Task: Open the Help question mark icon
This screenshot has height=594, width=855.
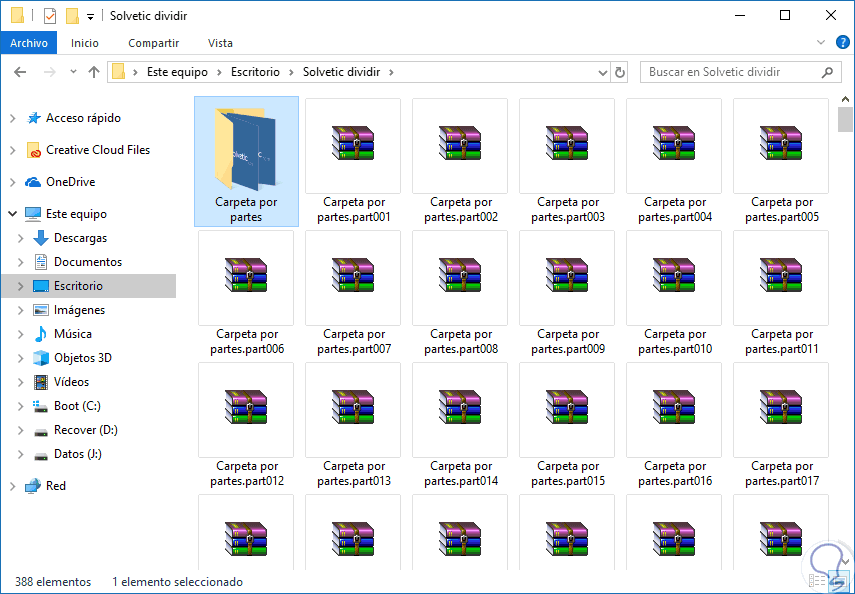Action: (842, 43)
